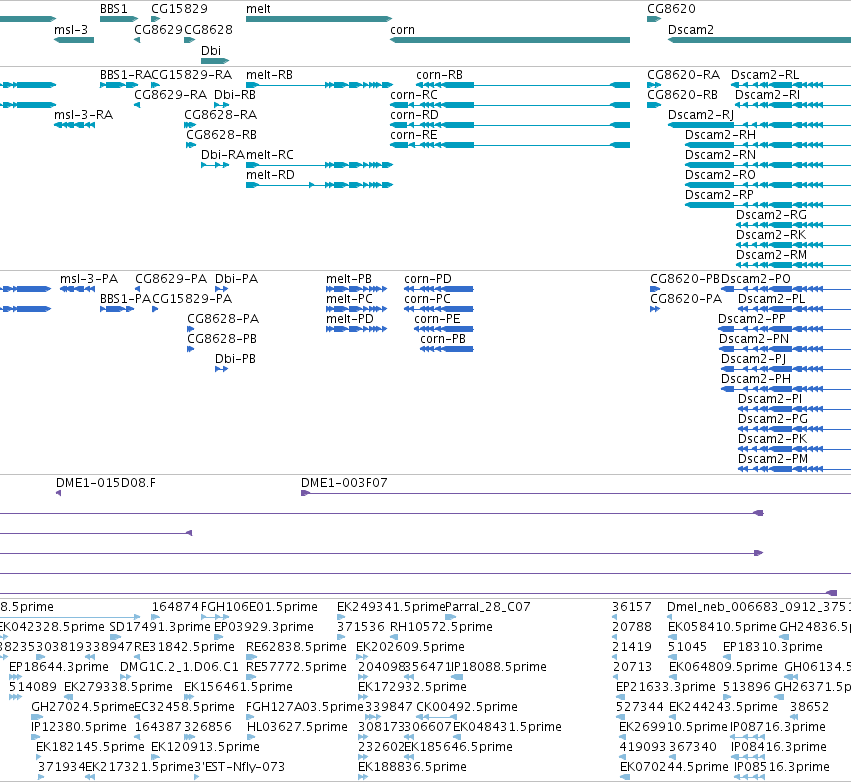851x782 pixels.
Task: Click the corn-PE protein label
Action: (x=437, y=319)
